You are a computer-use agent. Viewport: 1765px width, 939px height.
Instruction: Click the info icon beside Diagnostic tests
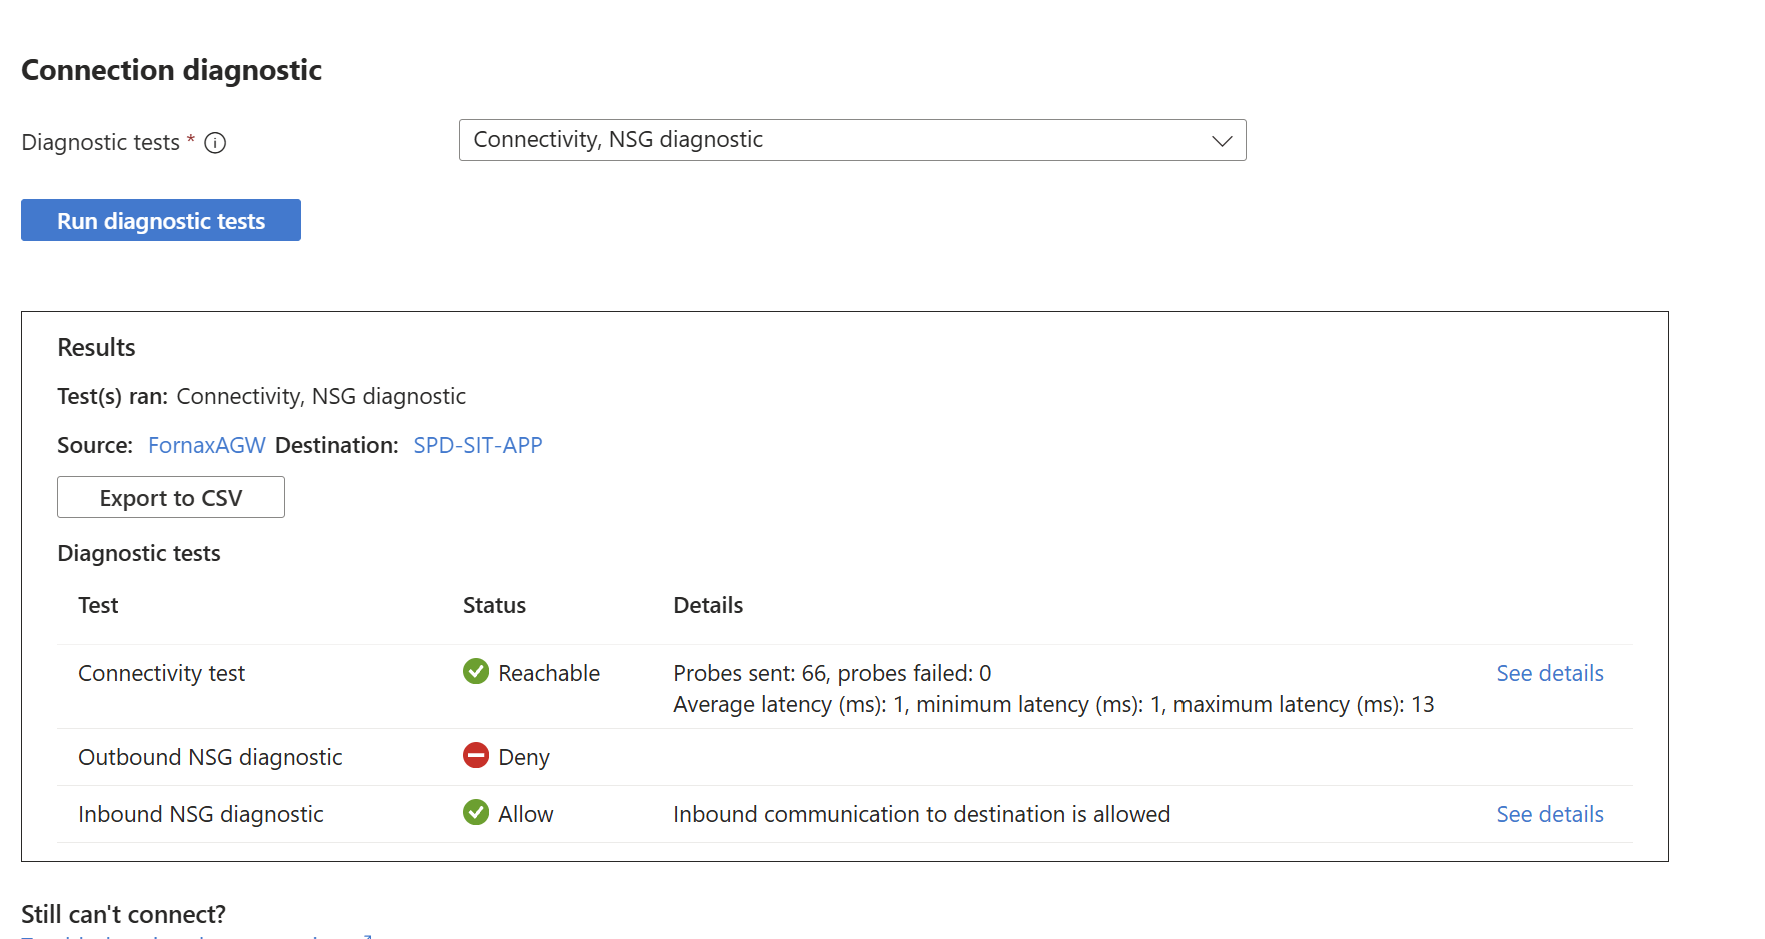tap(215, 143)
